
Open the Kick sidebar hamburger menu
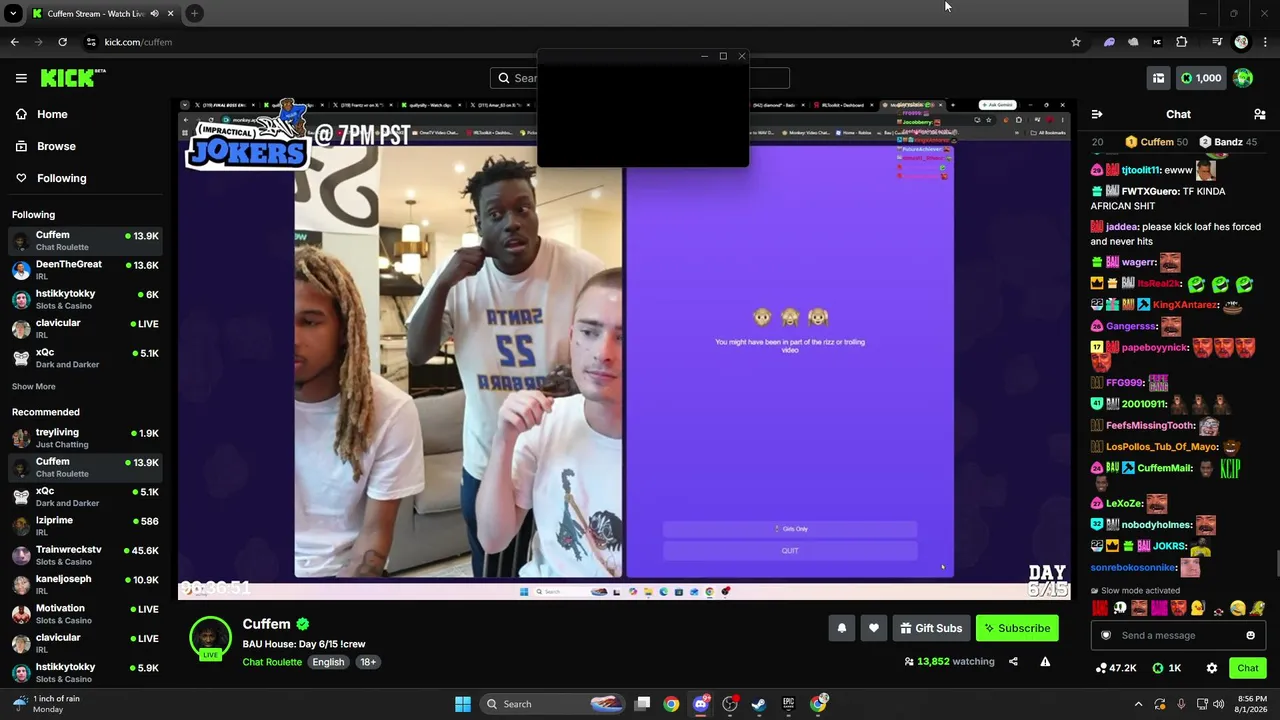tap(21, 78)
